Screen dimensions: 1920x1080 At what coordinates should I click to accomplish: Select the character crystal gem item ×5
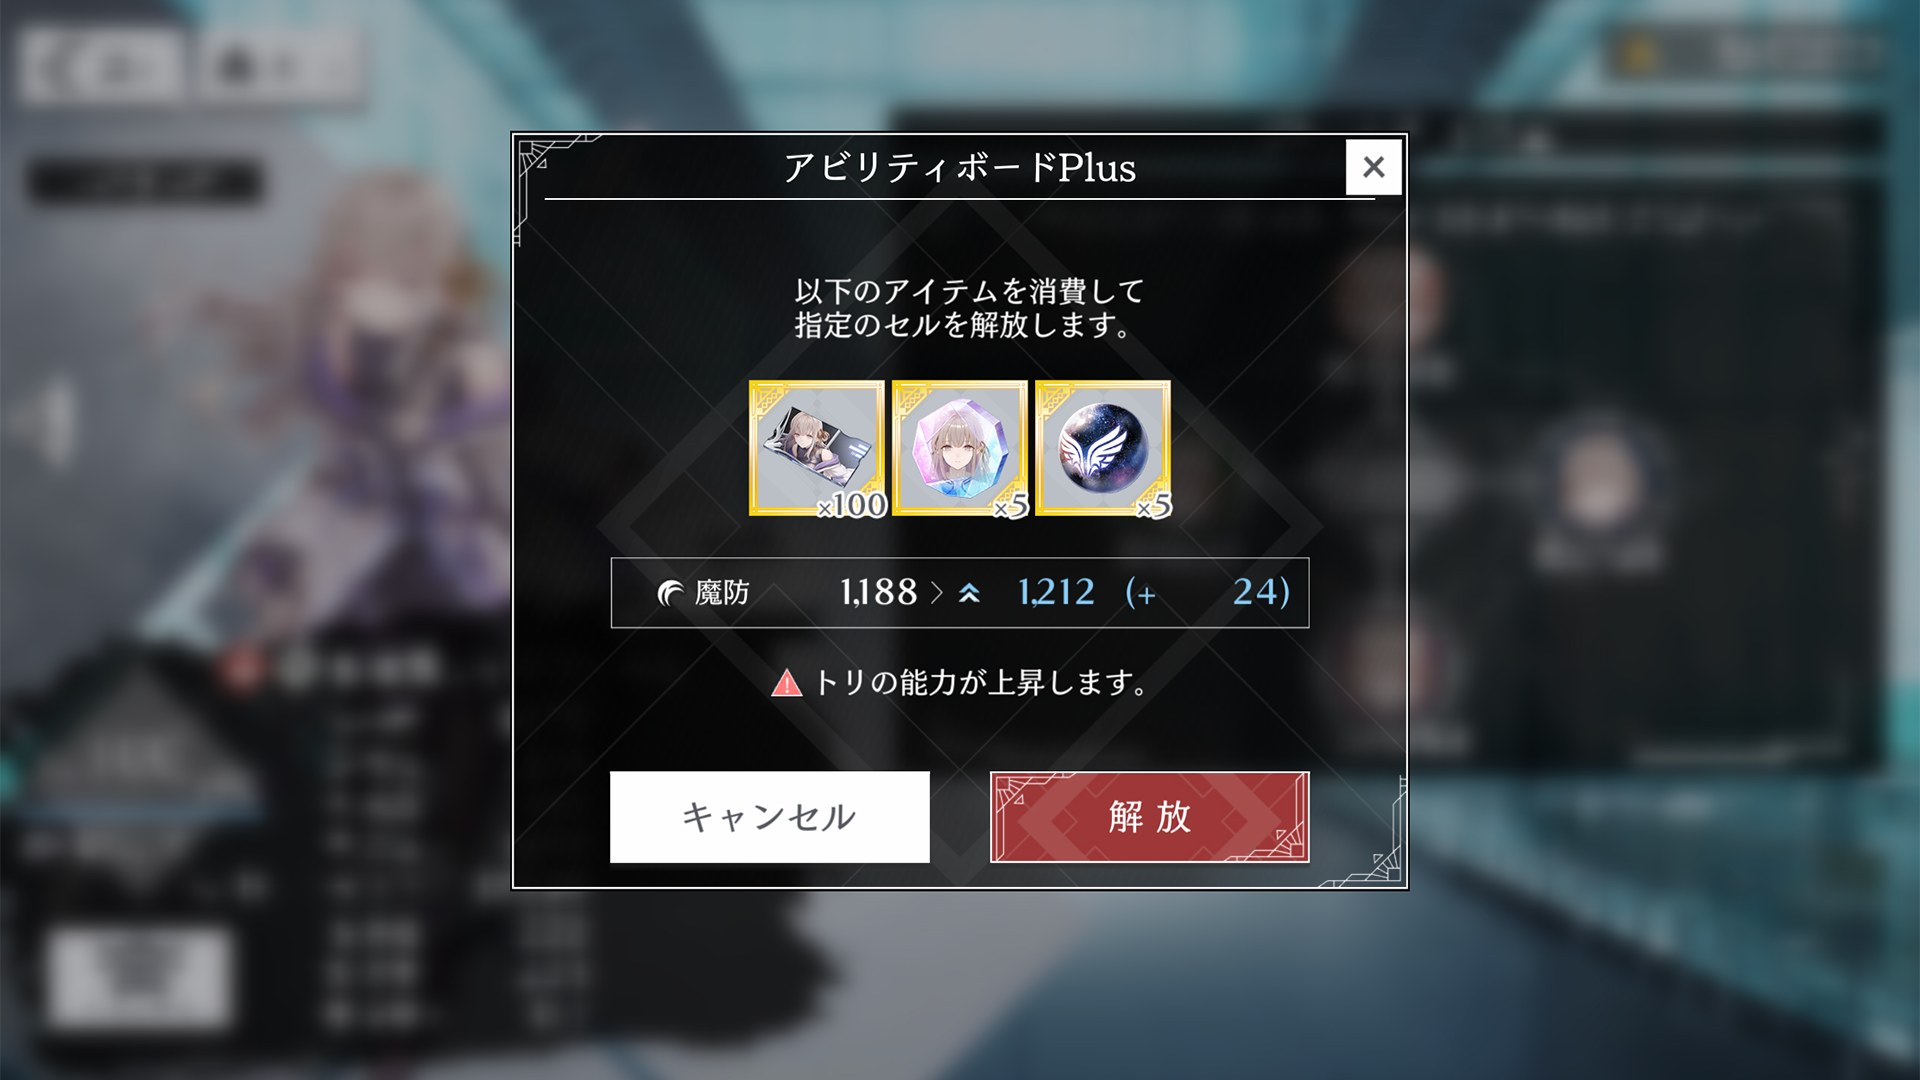(x=960, y=448)
